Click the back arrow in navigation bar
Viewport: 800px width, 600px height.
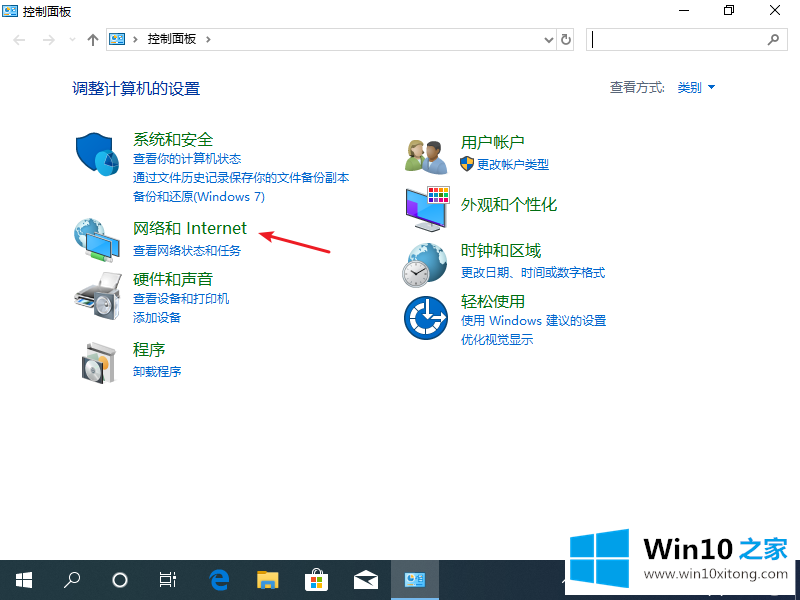(x=19, y=40)
